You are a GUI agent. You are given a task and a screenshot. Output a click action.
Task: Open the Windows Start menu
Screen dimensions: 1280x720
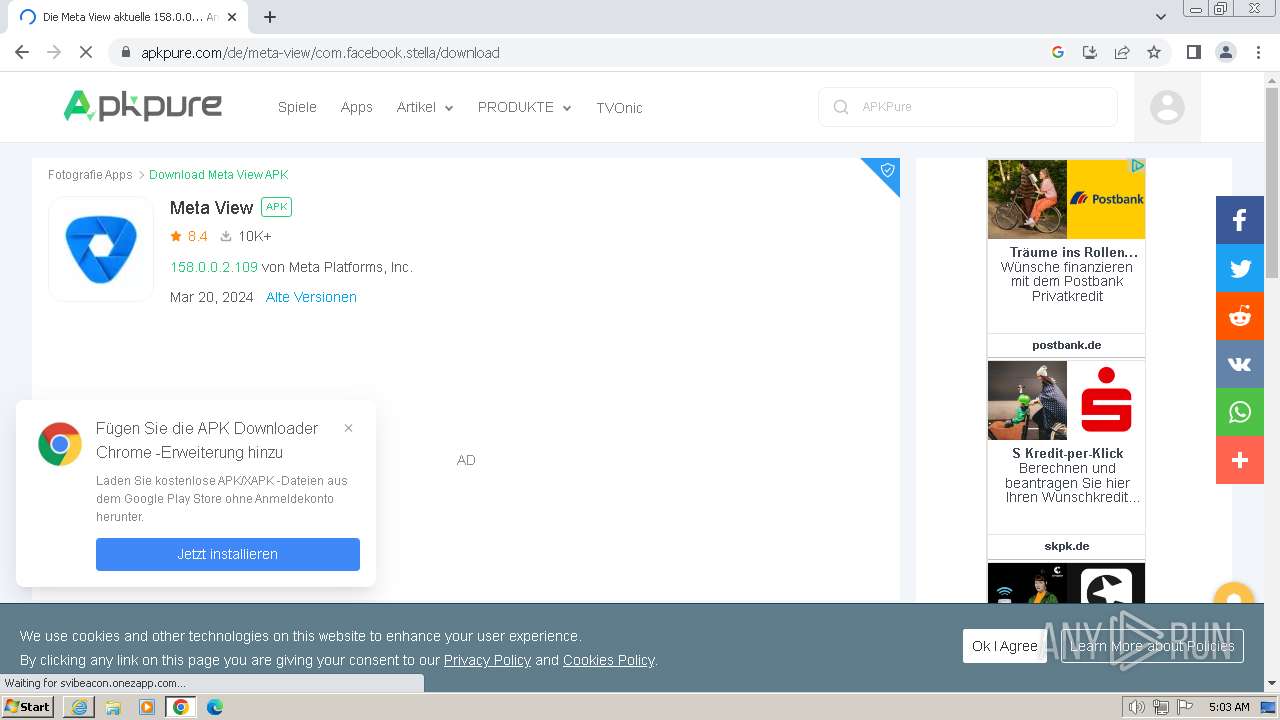28,706
